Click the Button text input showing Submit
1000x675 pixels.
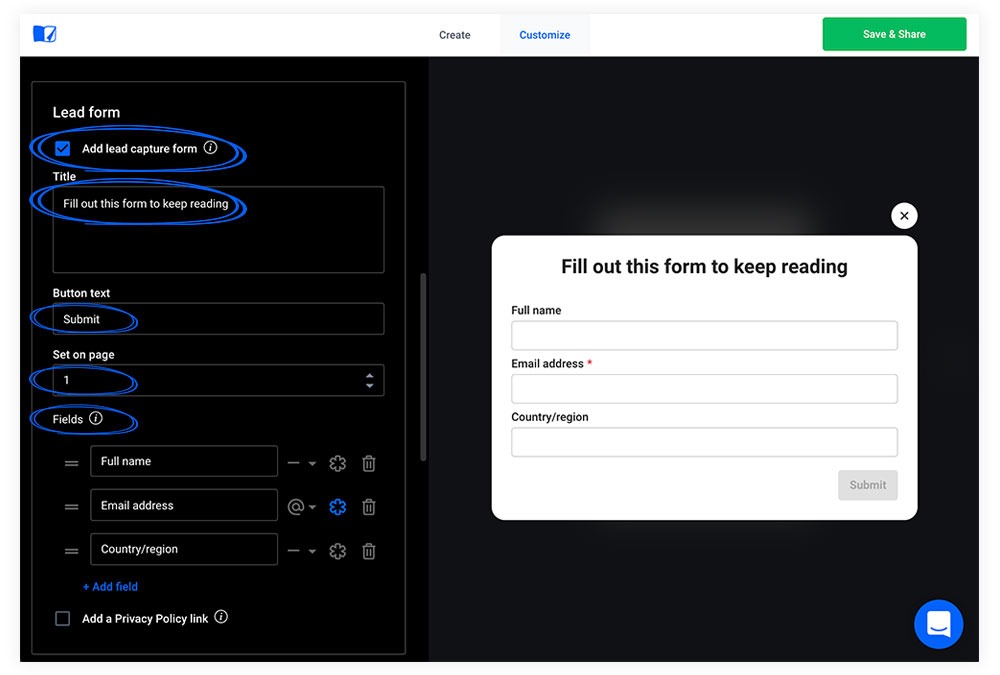(218, 319)
